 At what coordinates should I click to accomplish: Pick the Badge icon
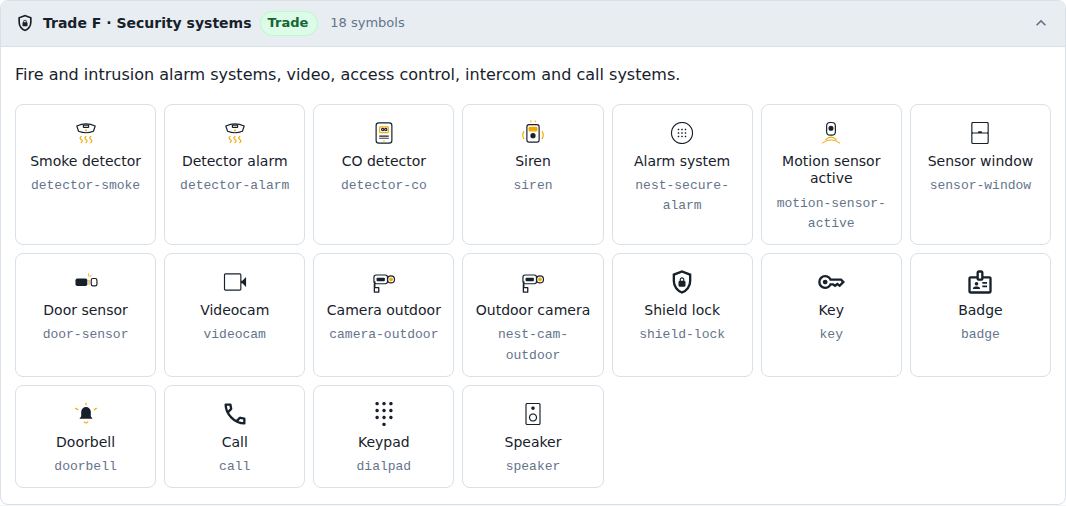pyautogui.click(x=980, y=282)
